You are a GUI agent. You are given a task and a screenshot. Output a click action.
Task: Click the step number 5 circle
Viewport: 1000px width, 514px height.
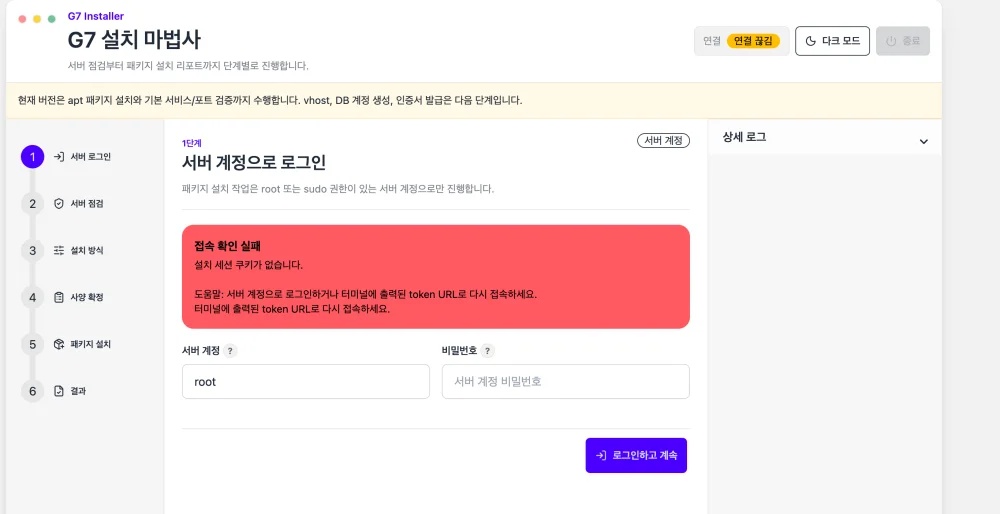(x=33, y=344)
